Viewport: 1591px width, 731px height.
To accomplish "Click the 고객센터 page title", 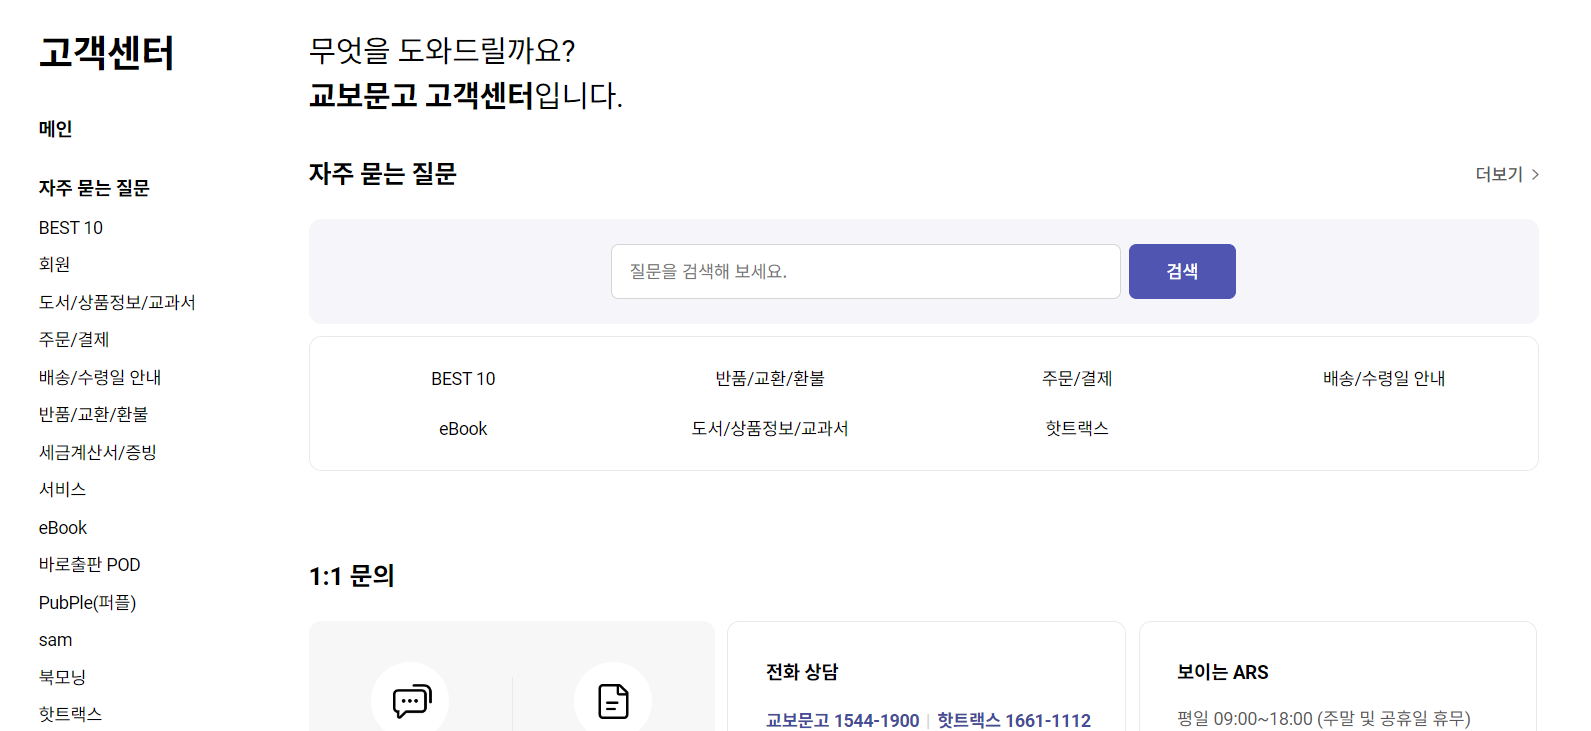I will 106,53.
